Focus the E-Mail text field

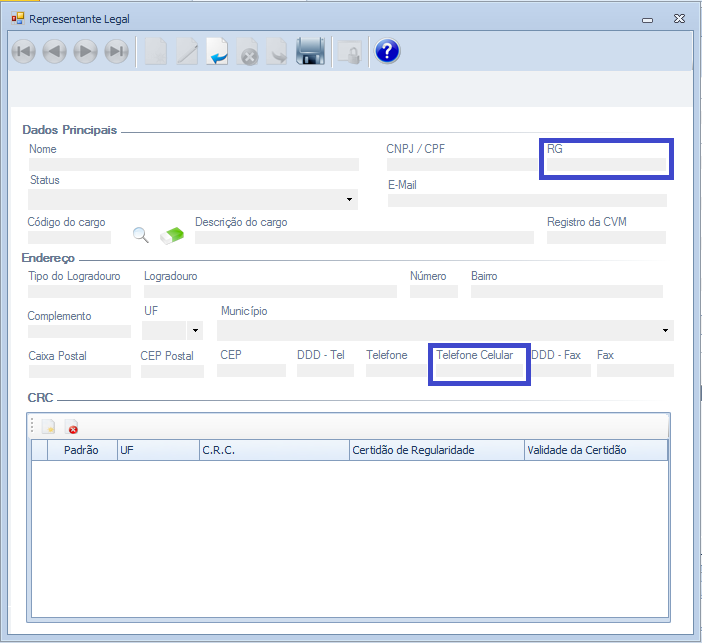point(527,201)
